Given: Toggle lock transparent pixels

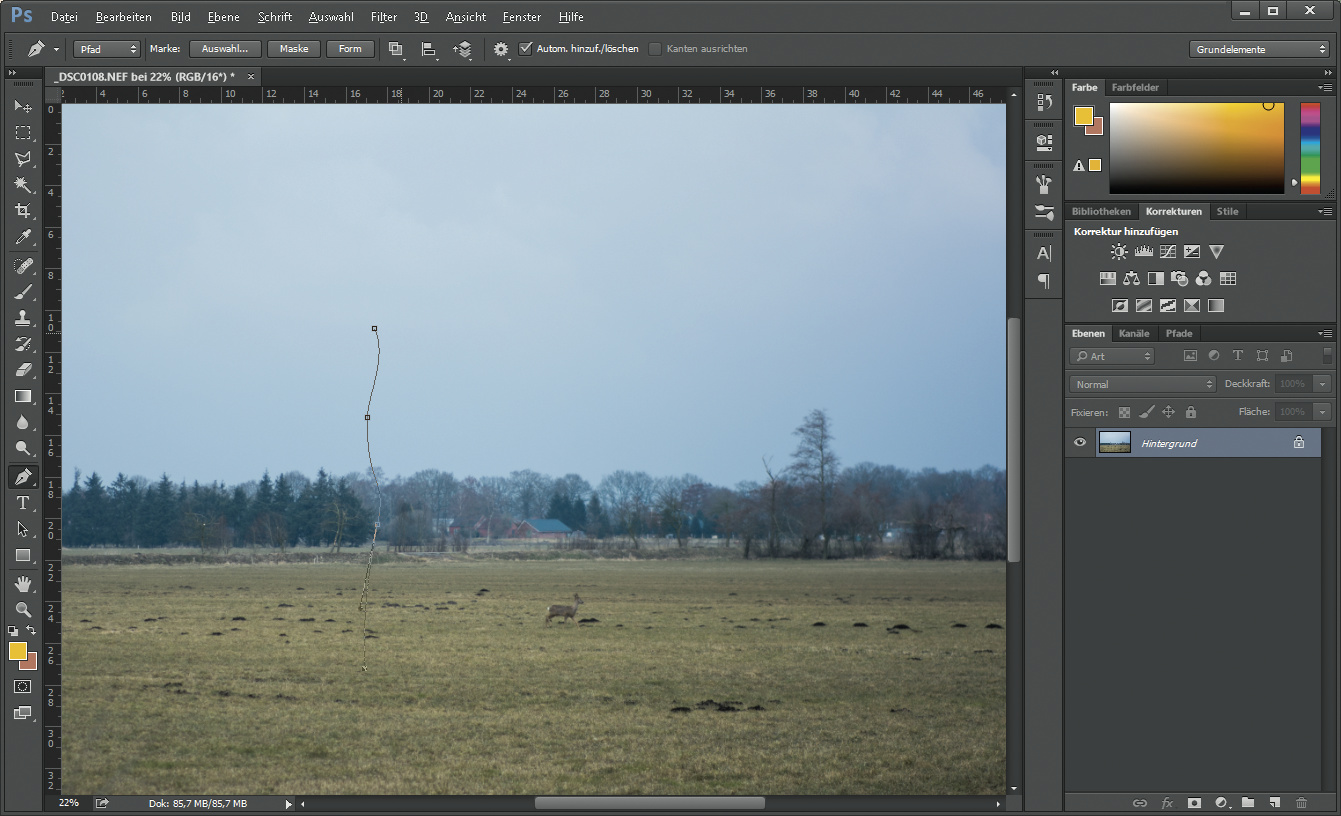Looking at the screenshot, I should (x=1124, y=412).
